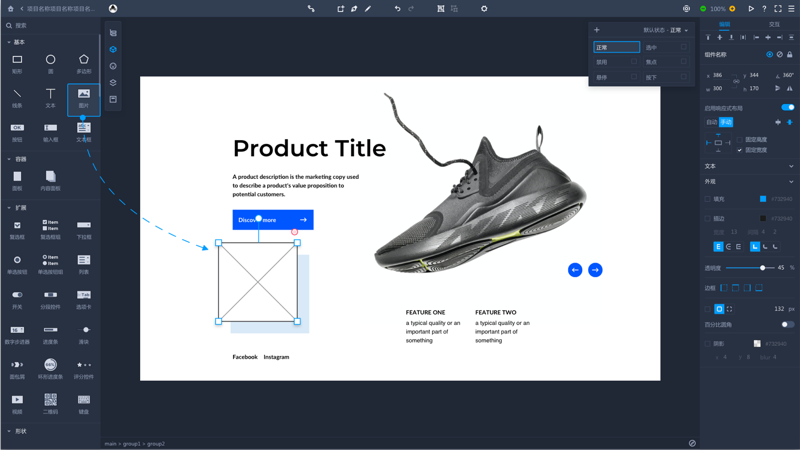Viewport: 800px width, 450px height.
Task: Click the home icon at top left
Action: 10,9
